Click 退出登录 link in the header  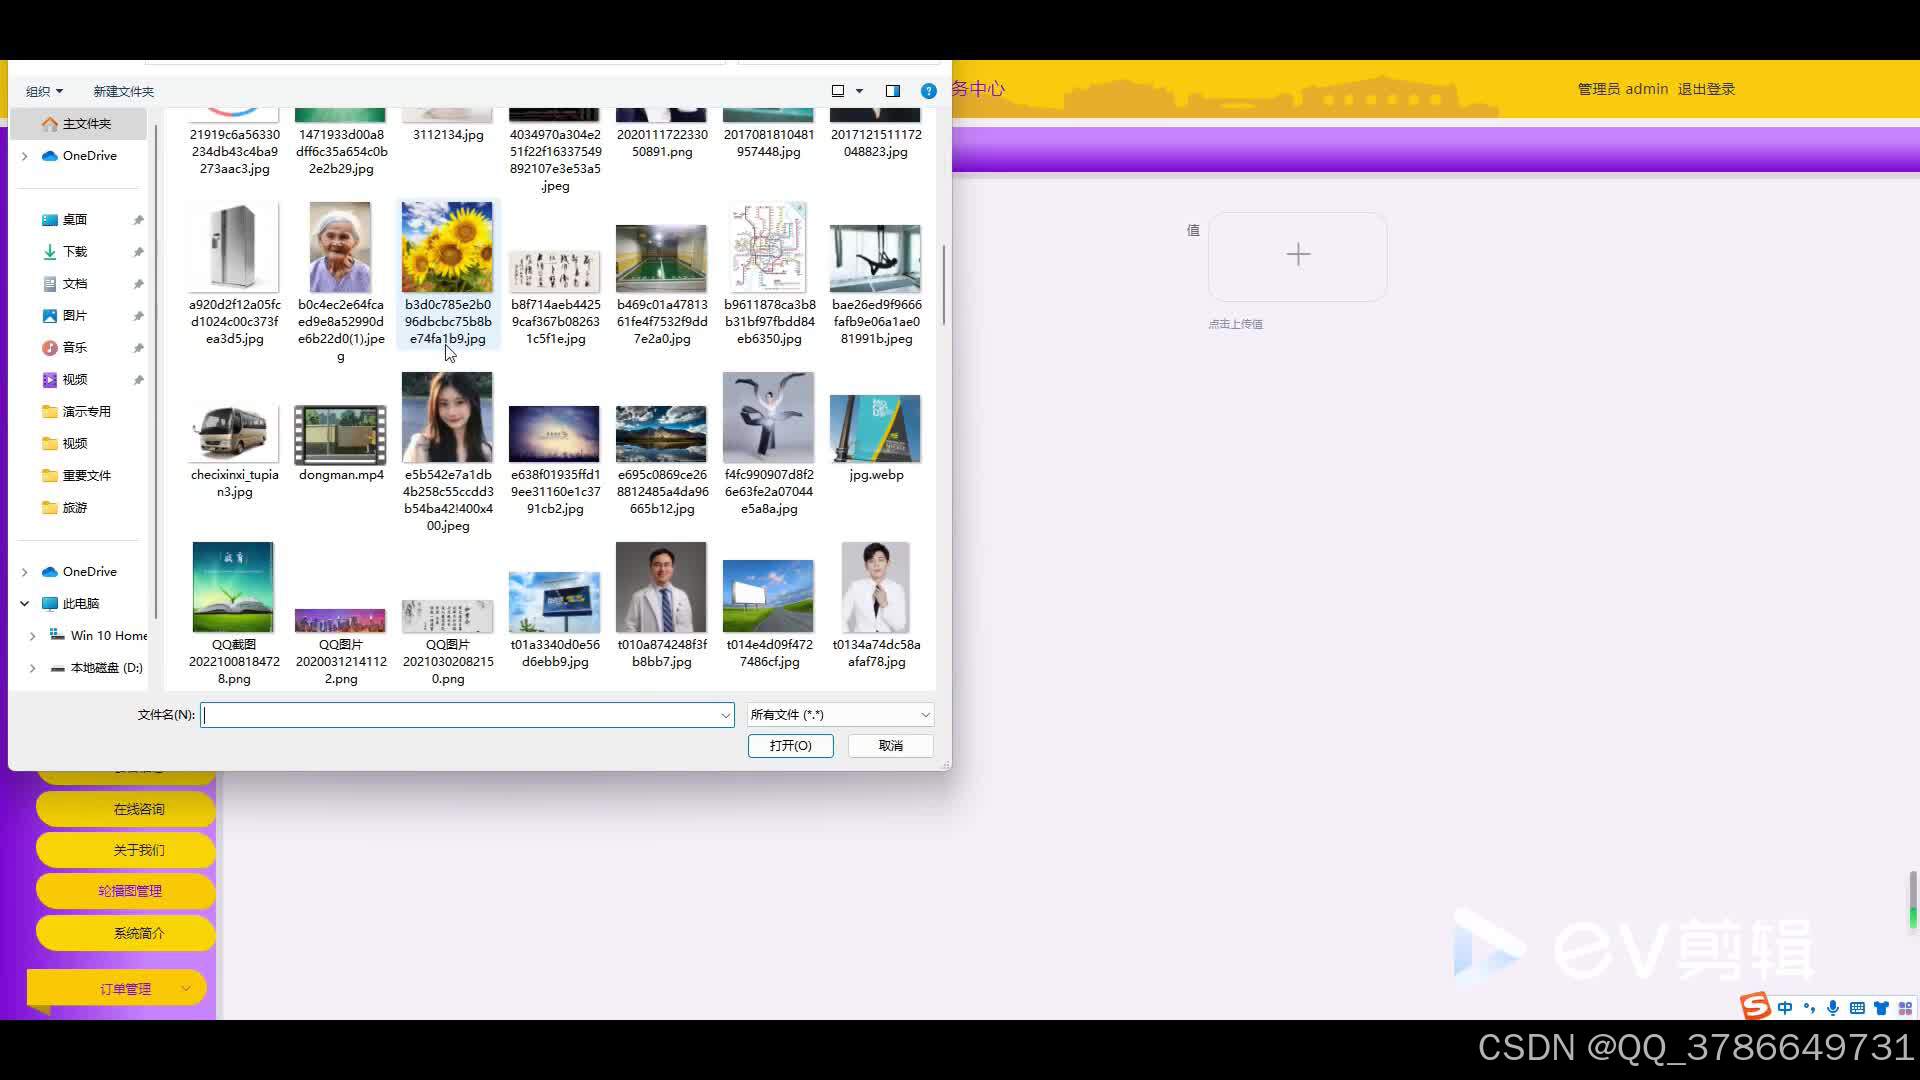pos(1706,89)
